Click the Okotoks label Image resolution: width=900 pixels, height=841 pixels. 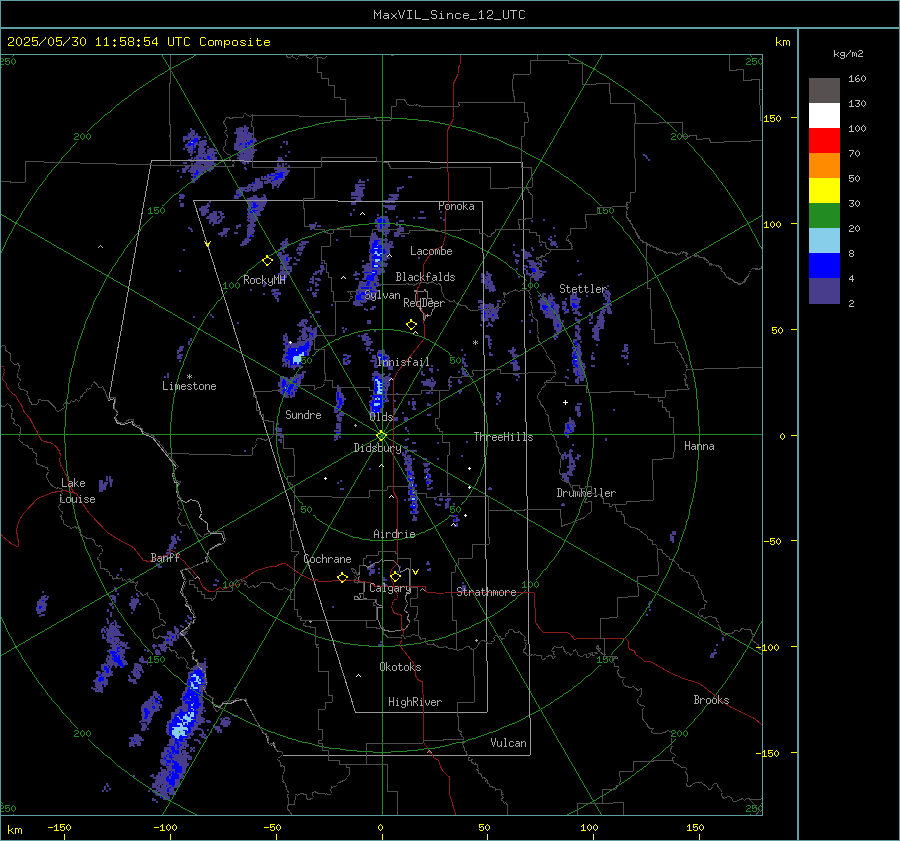400,667
